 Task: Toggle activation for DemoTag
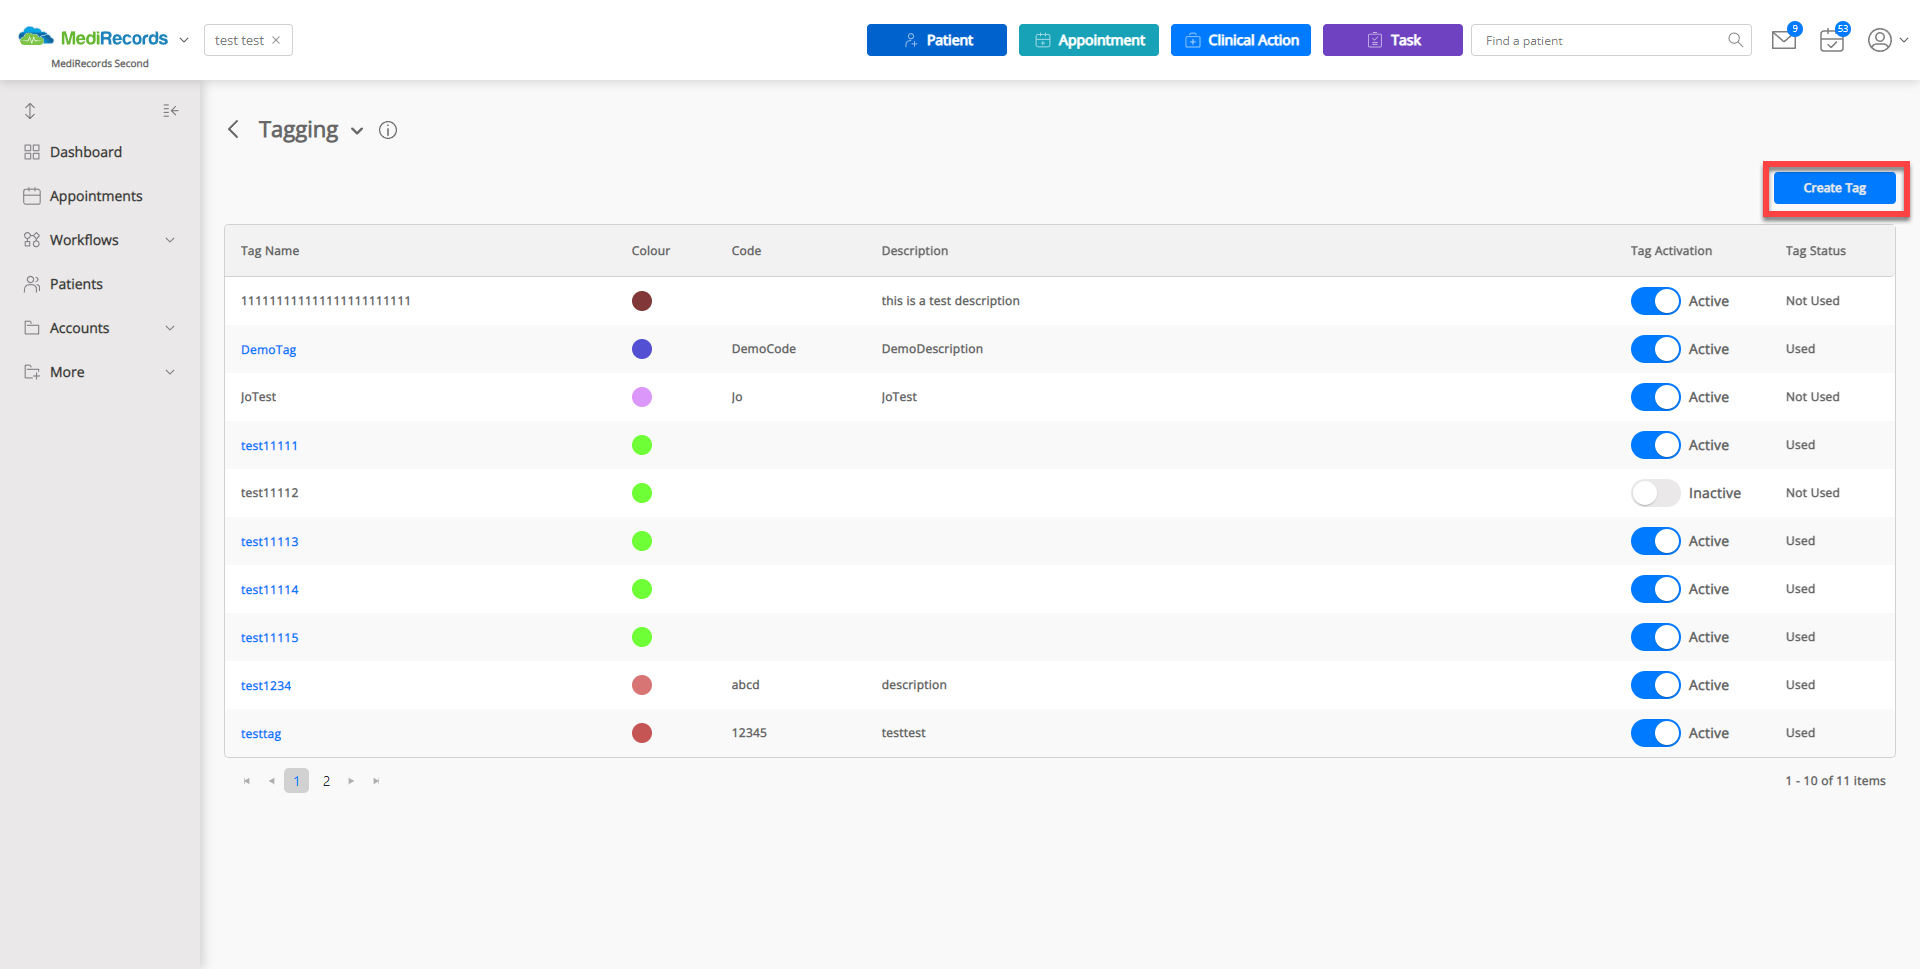tap(1655, 349)
